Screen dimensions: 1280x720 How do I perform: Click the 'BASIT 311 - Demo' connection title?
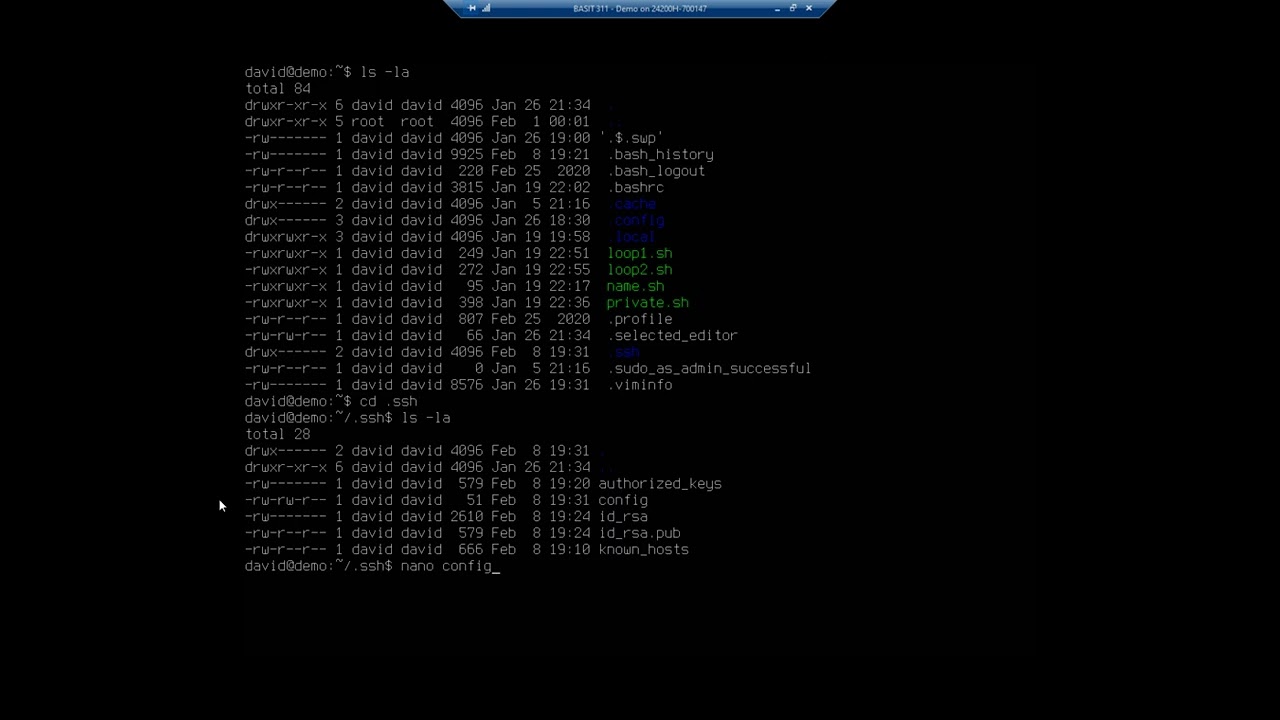coord(640,9)
